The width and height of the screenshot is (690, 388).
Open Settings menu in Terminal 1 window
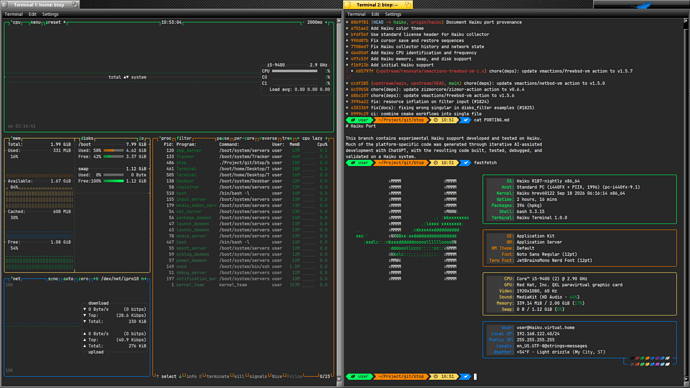click(x=50, y=14)
